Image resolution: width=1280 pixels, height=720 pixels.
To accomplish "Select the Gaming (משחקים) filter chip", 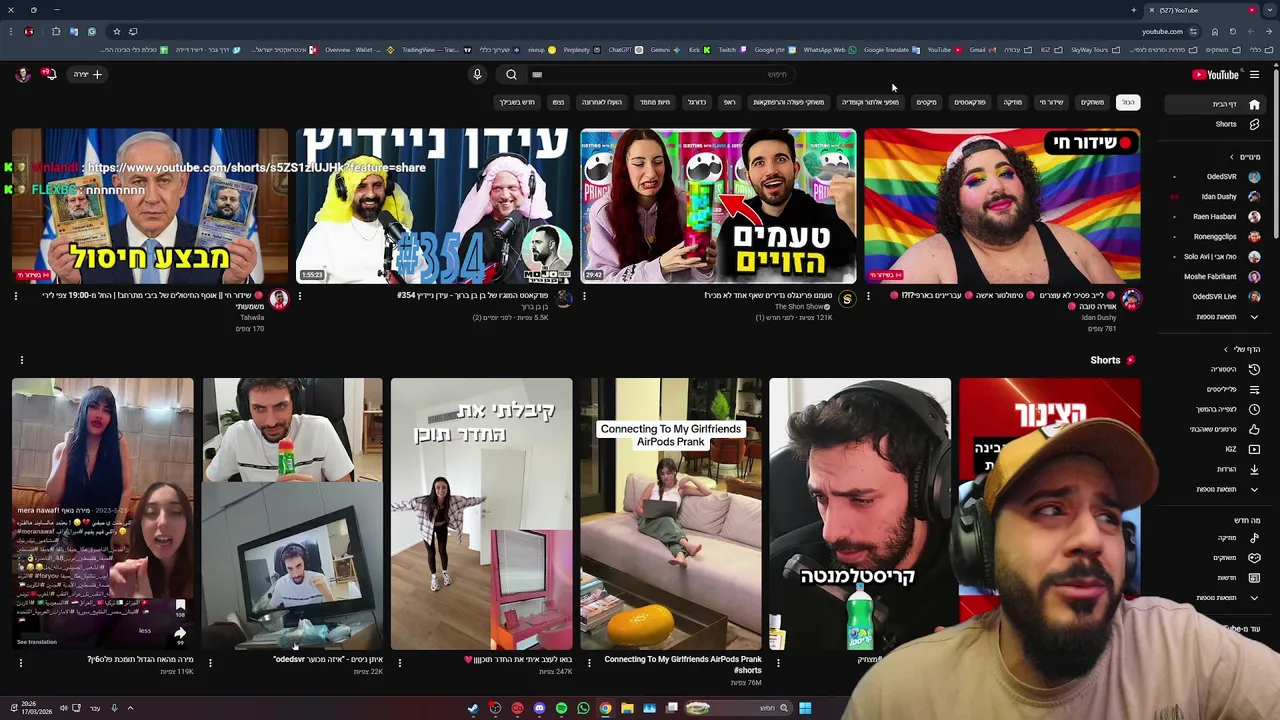I will pyautogui.click(x=1092, y=102).
